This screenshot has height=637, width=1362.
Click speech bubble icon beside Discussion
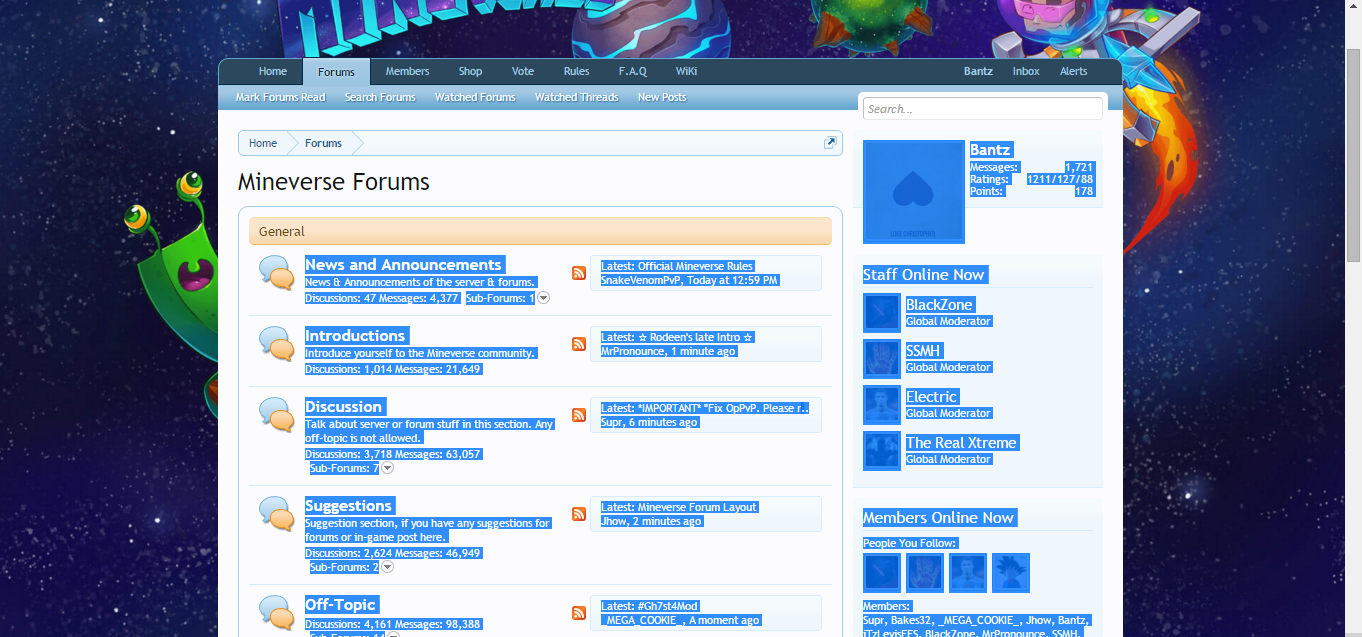click(275, 415)
